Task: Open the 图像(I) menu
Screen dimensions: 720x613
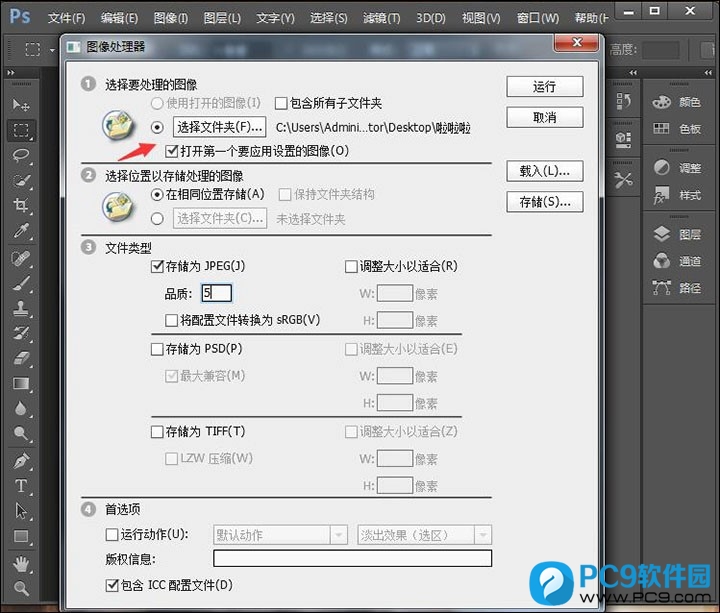Action: click(171, 18)
